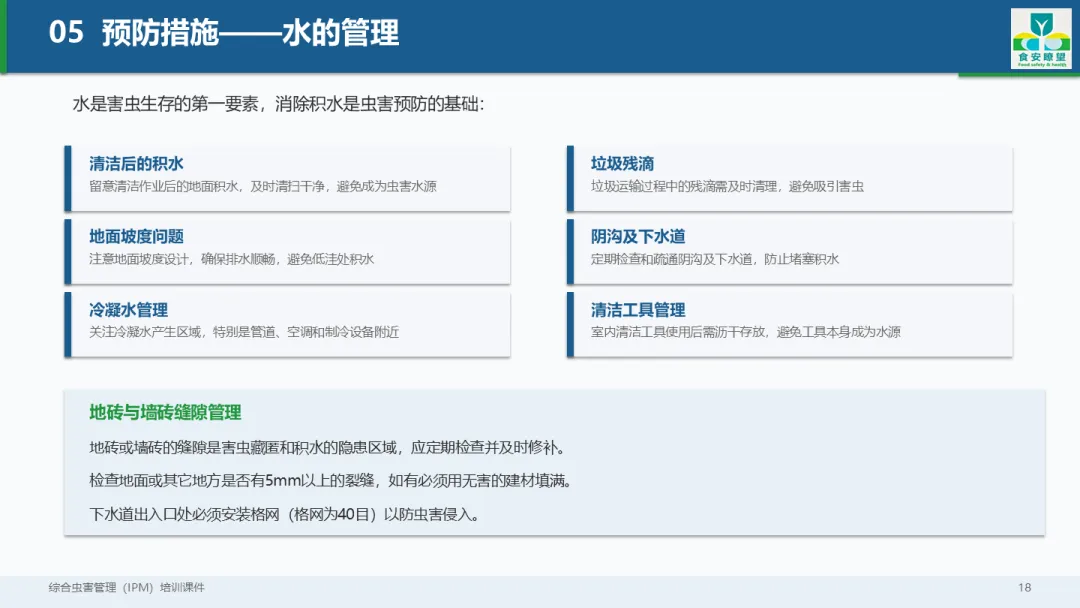The image size is (1080, 608).
Task: Click the green heading 地砖与墙砖缝隙管理
Action: tap(165, 412)
